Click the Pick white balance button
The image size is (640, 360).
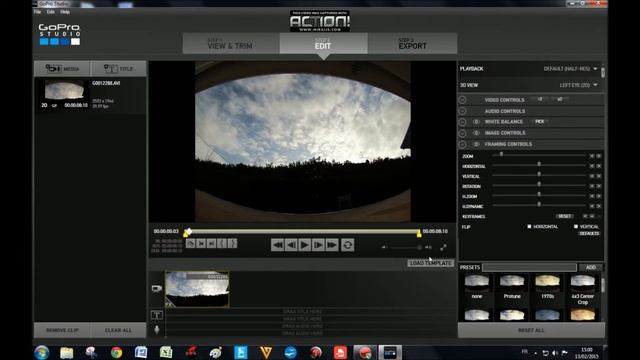click(x=540, y=122)
